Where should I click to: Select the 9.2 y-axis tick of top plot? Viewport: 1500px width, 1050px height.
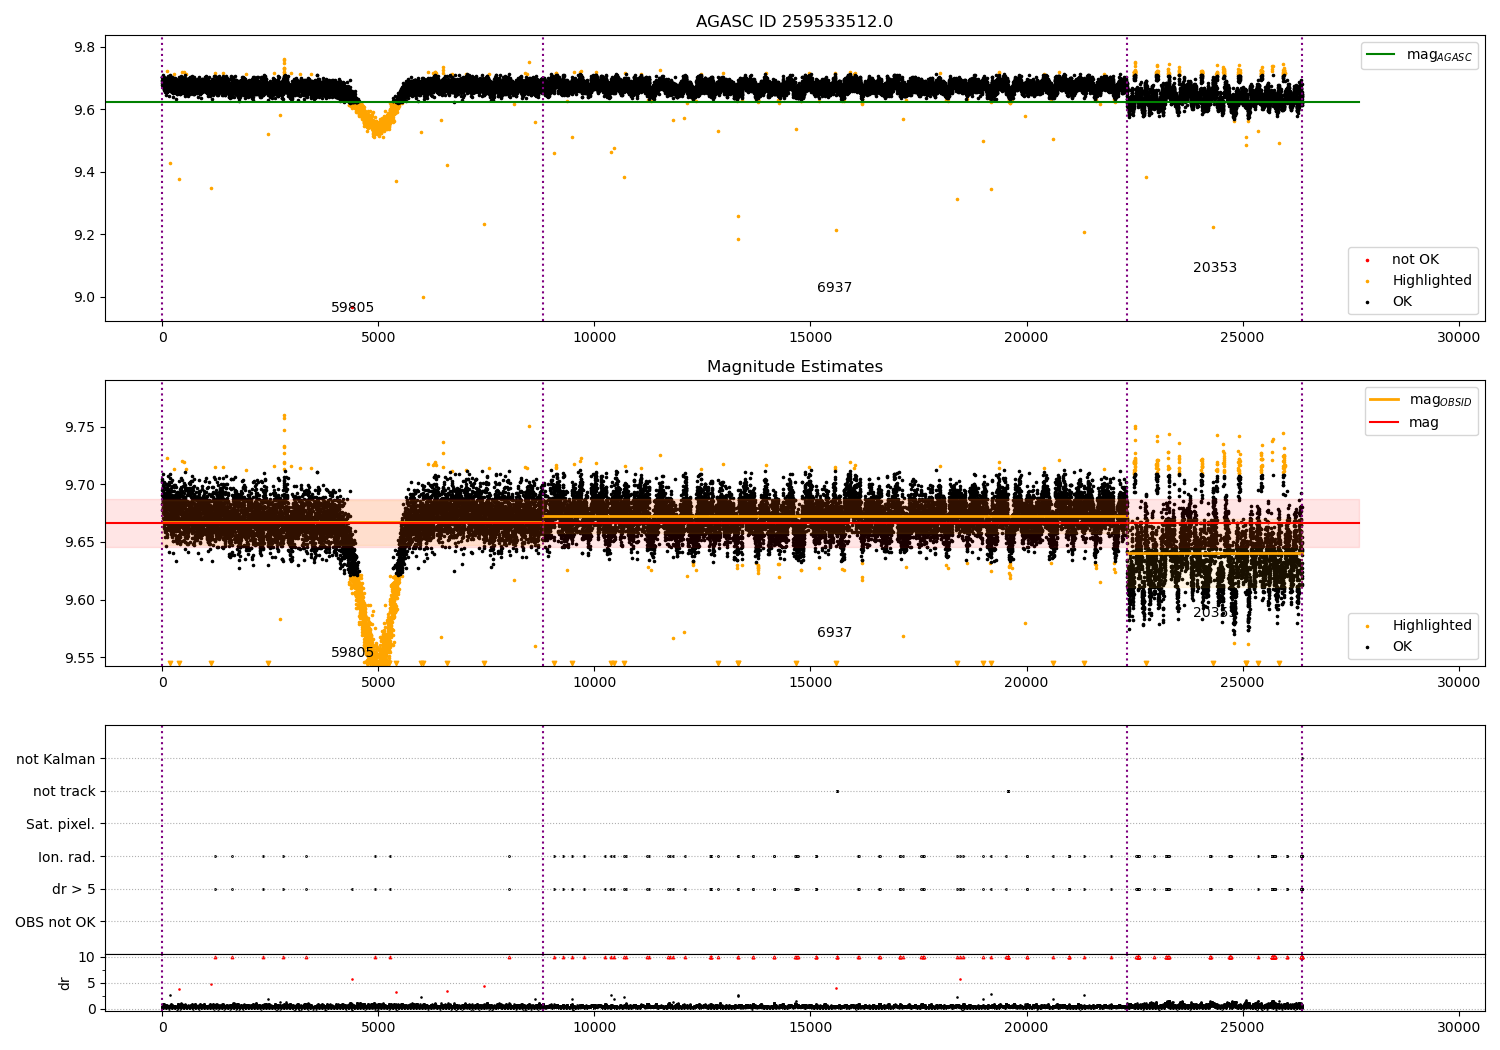click(x=84, y=235)
